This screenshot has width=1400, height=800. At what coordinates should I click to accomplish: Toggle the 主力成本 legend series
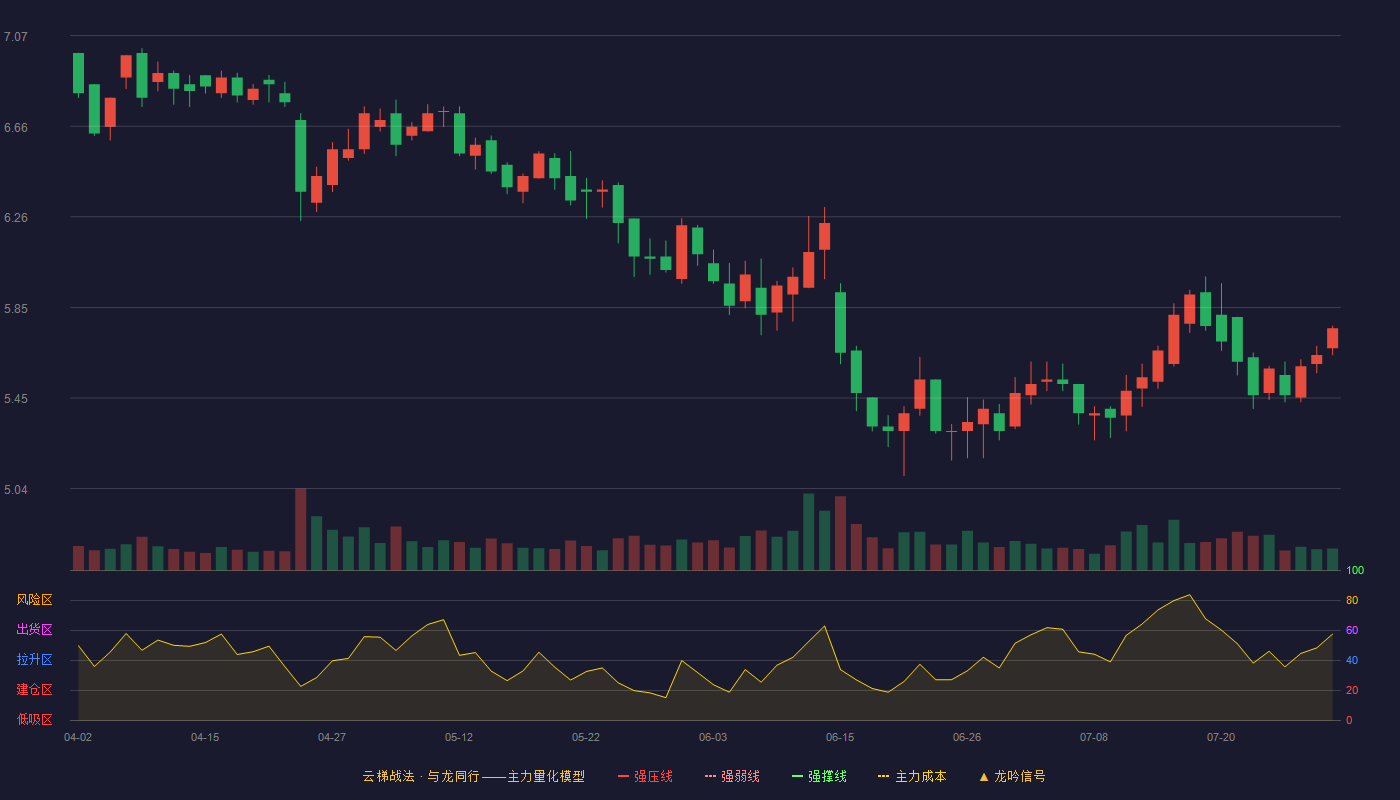click(x=912, y=776)
